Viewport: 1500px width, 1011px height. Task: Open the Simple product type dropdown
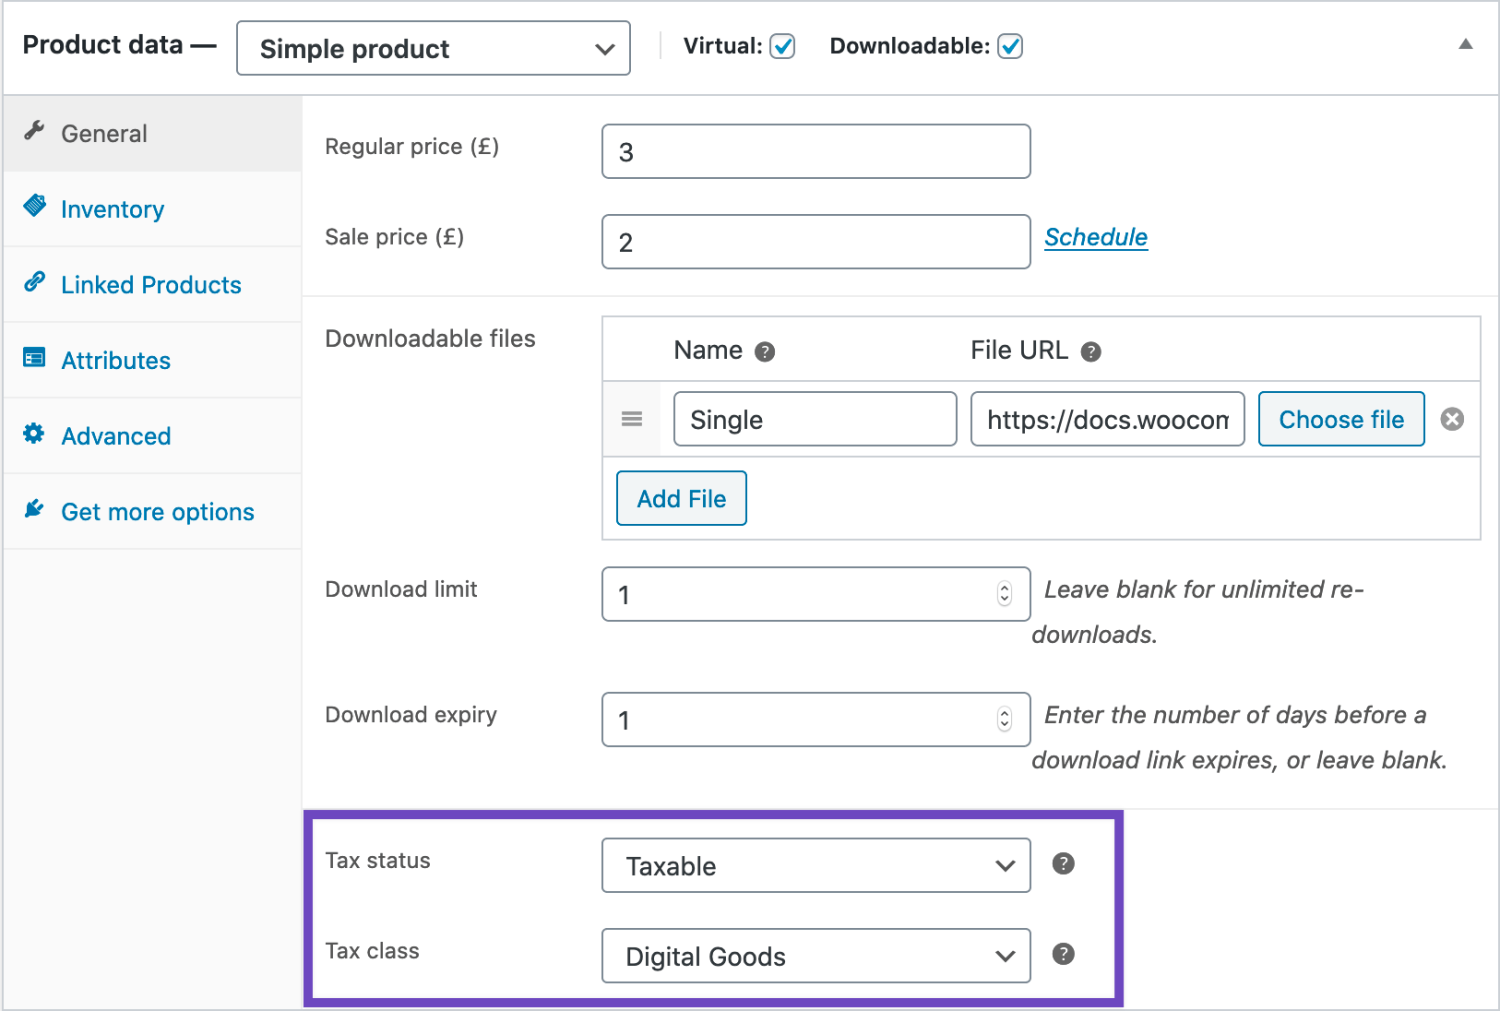(x=432, y=47)
